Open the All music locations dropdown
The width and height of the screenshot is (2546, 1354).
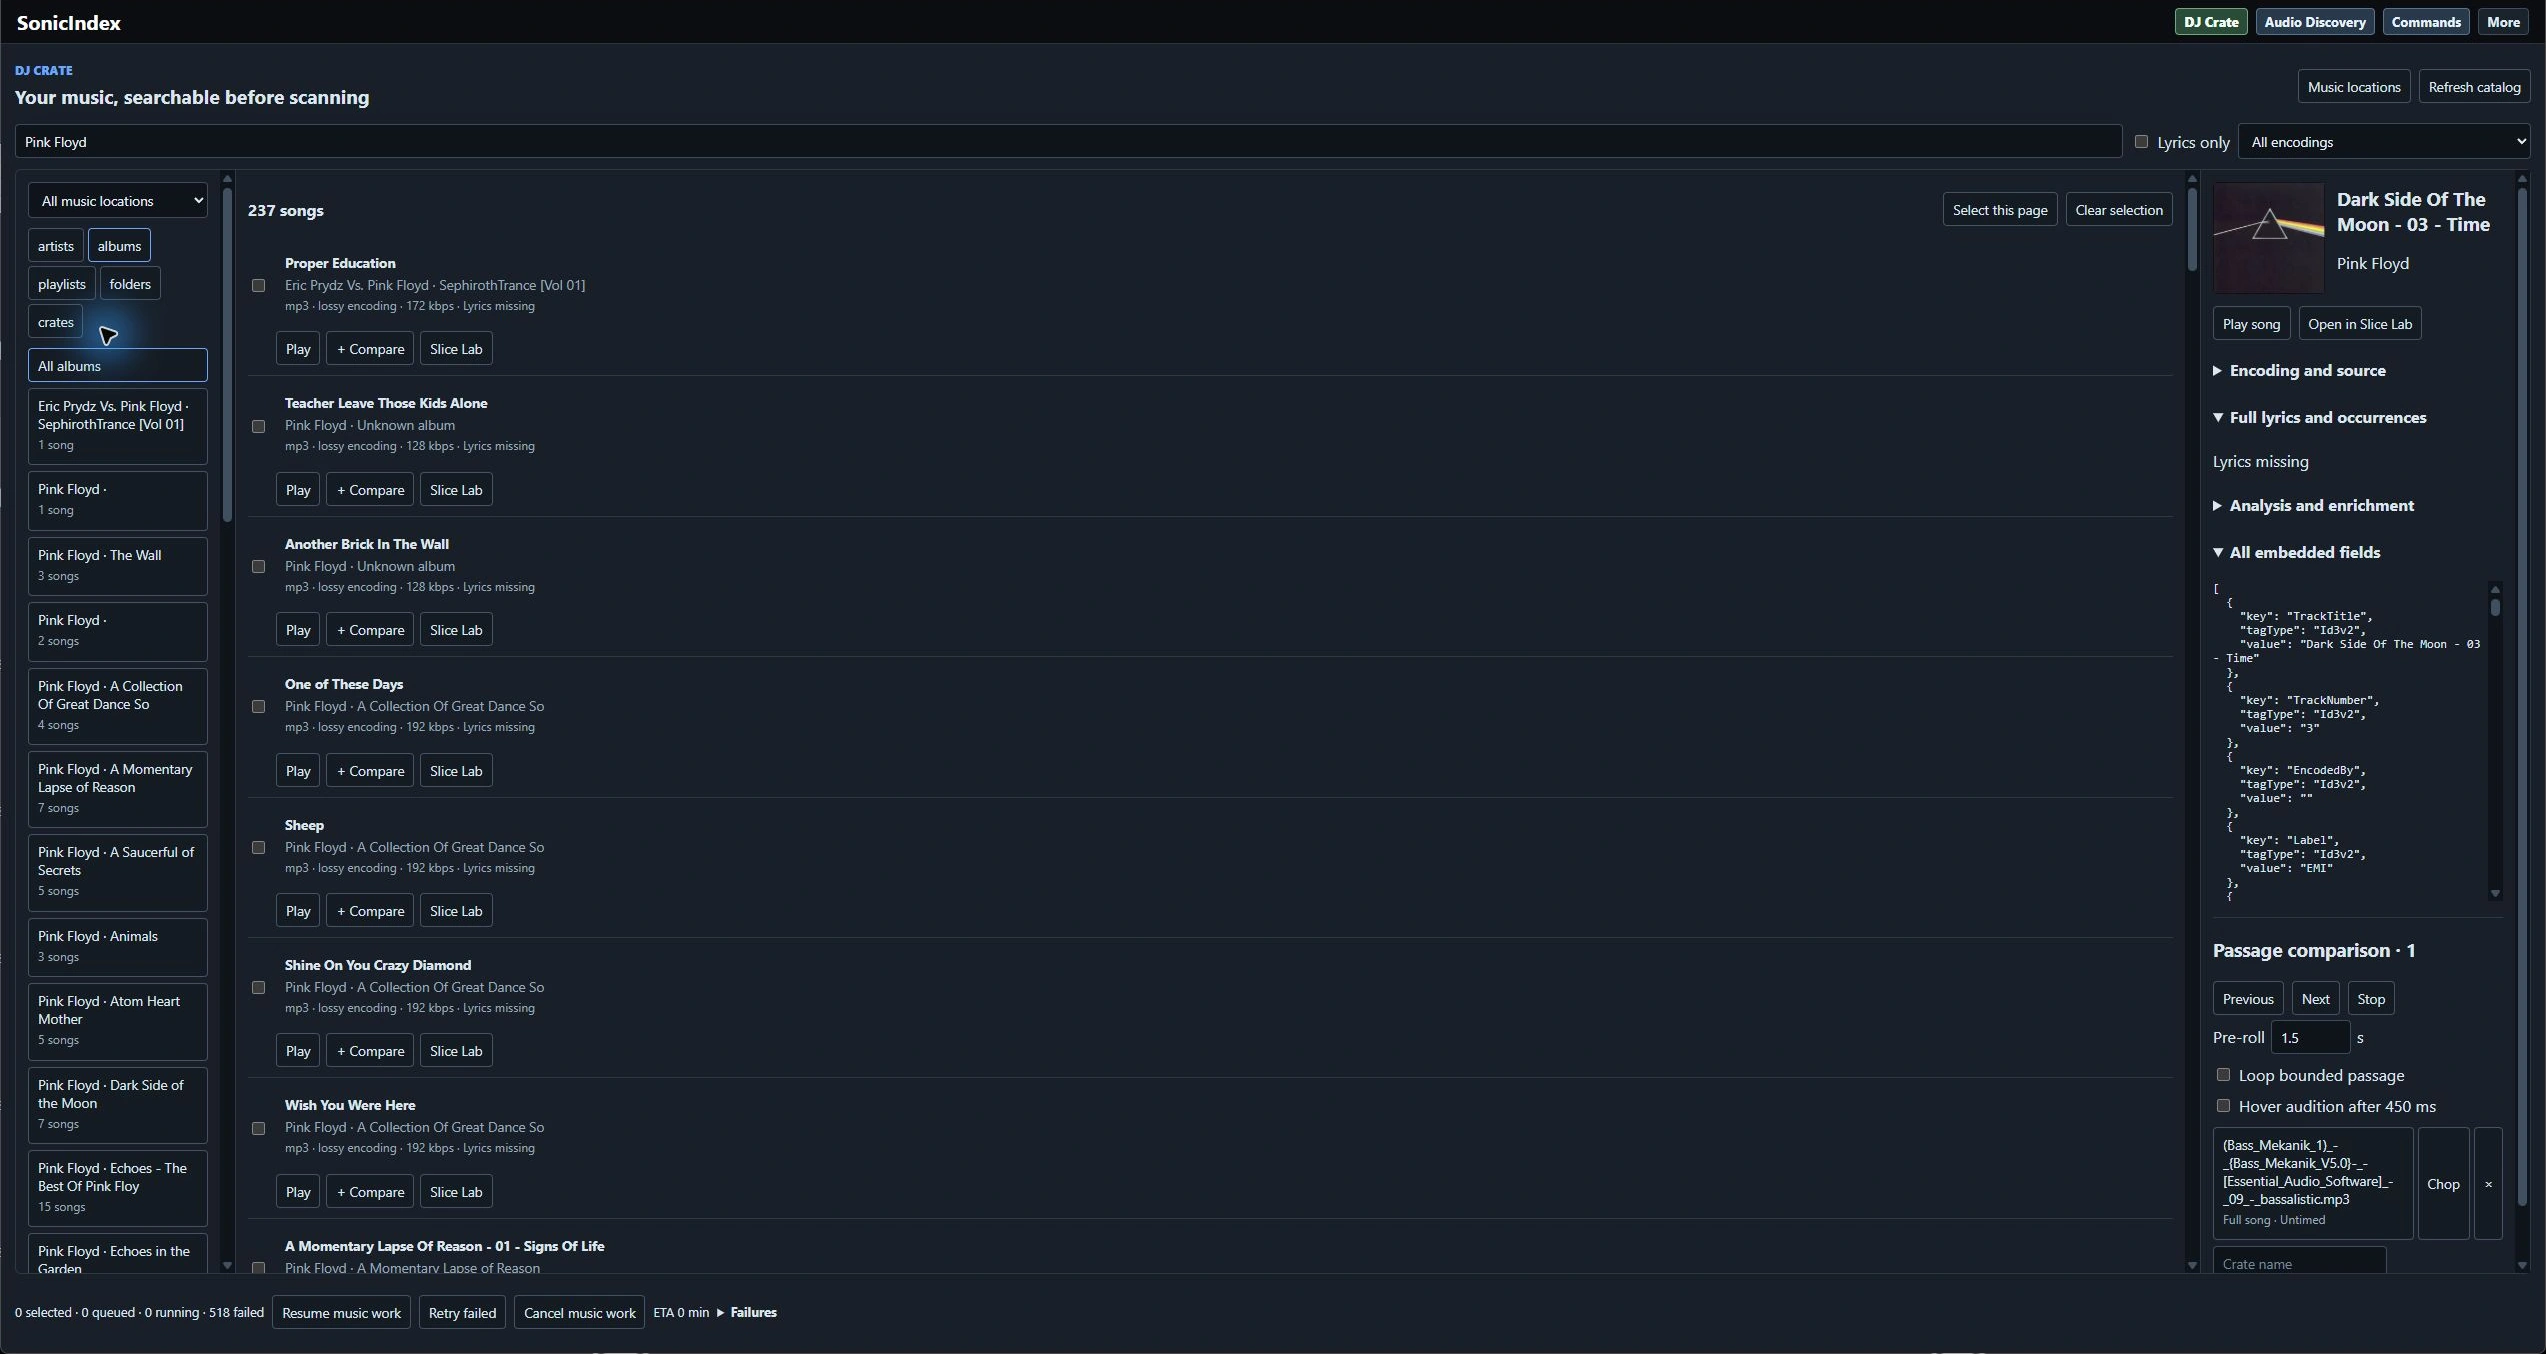[118, 200]
